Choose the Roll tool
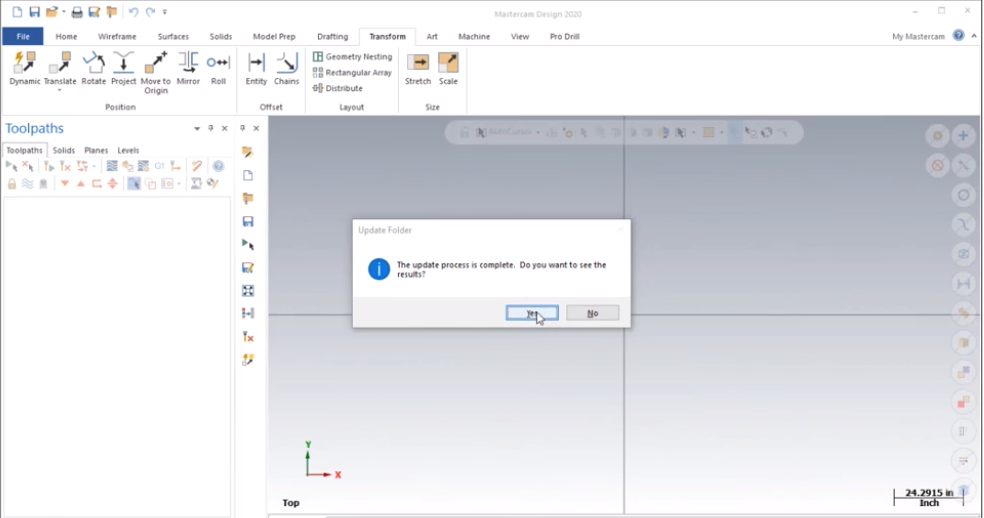Viewport: 984px width, 518px height. click(x=218, y=68)
